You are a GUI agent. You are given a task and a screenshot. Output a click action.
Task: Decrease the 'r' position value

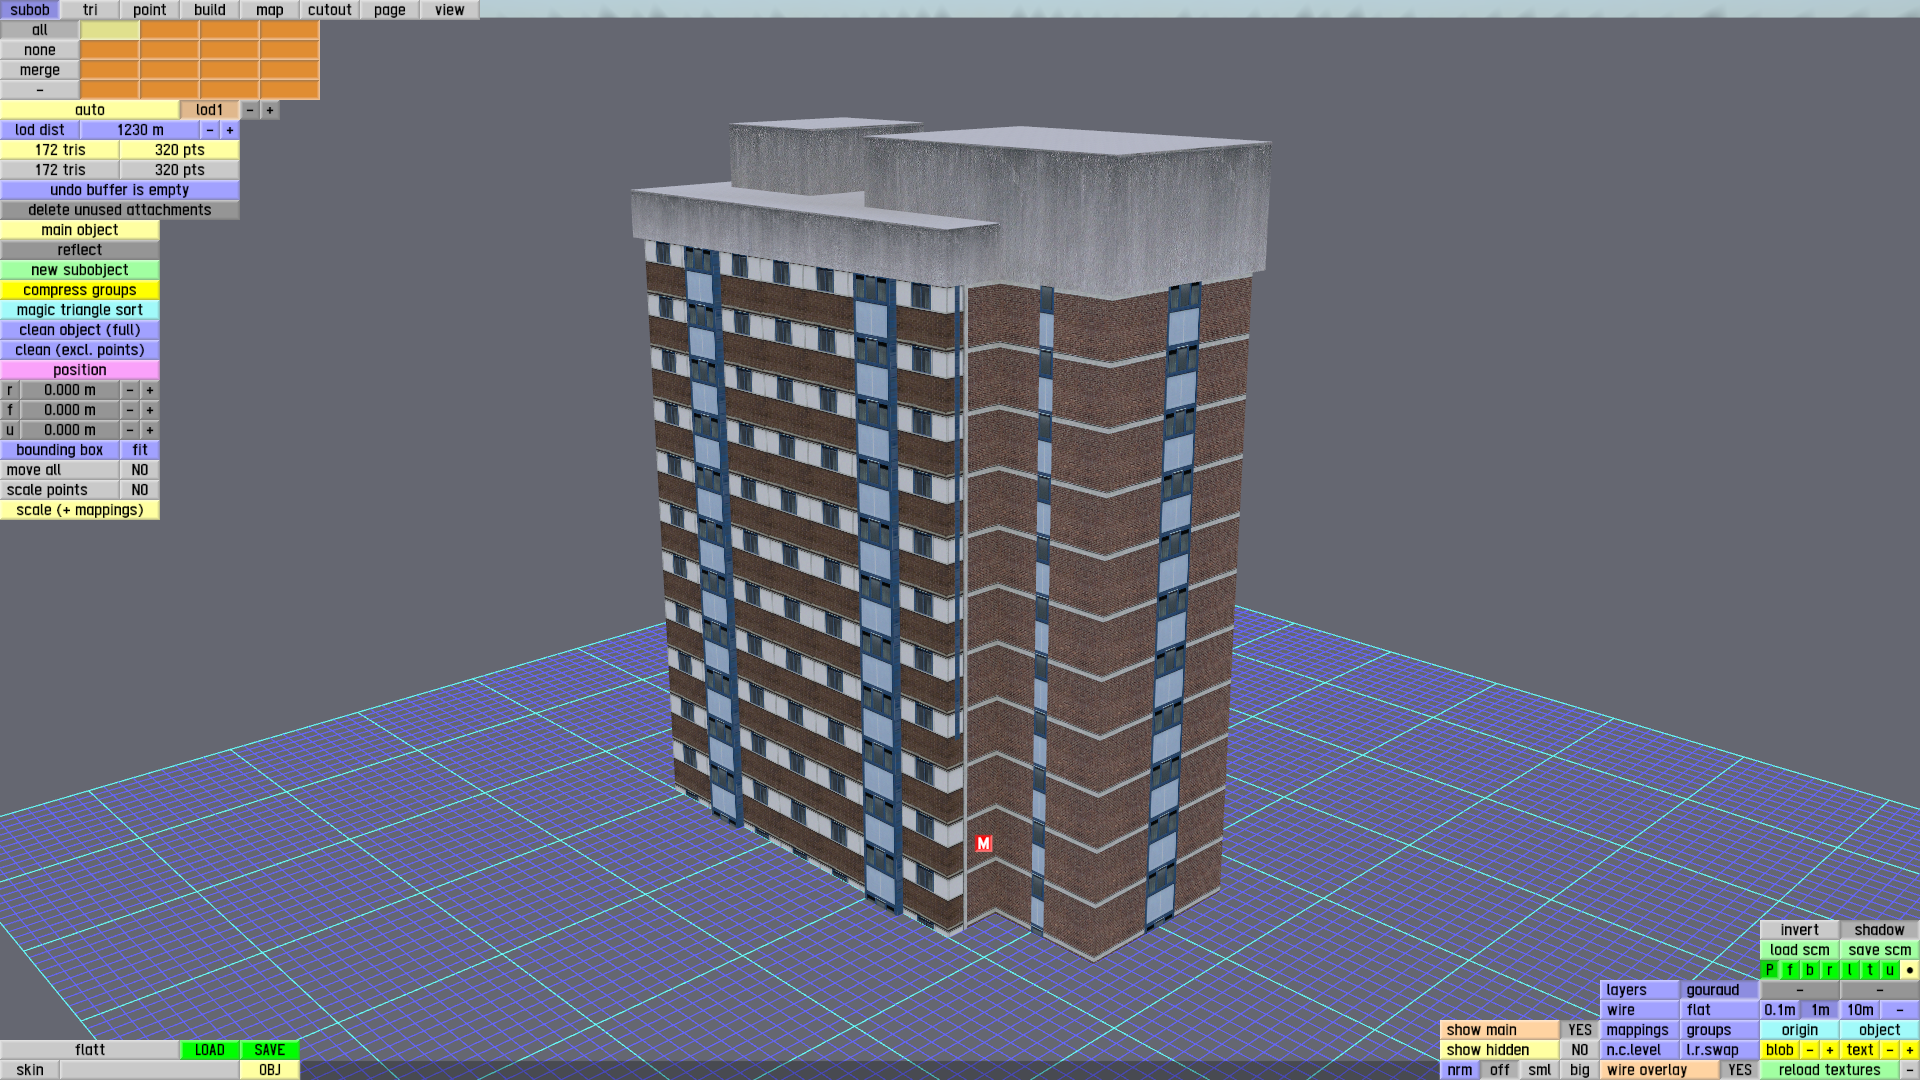pos(129,390)
